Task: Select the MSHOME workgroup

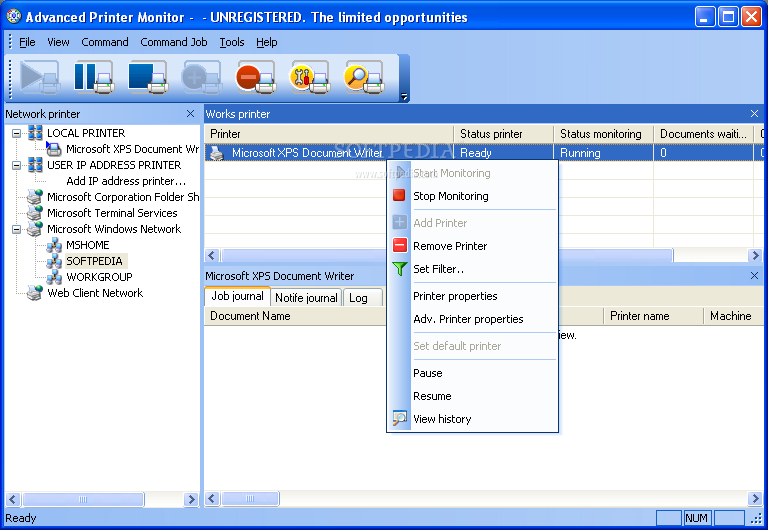Action: 88,245
